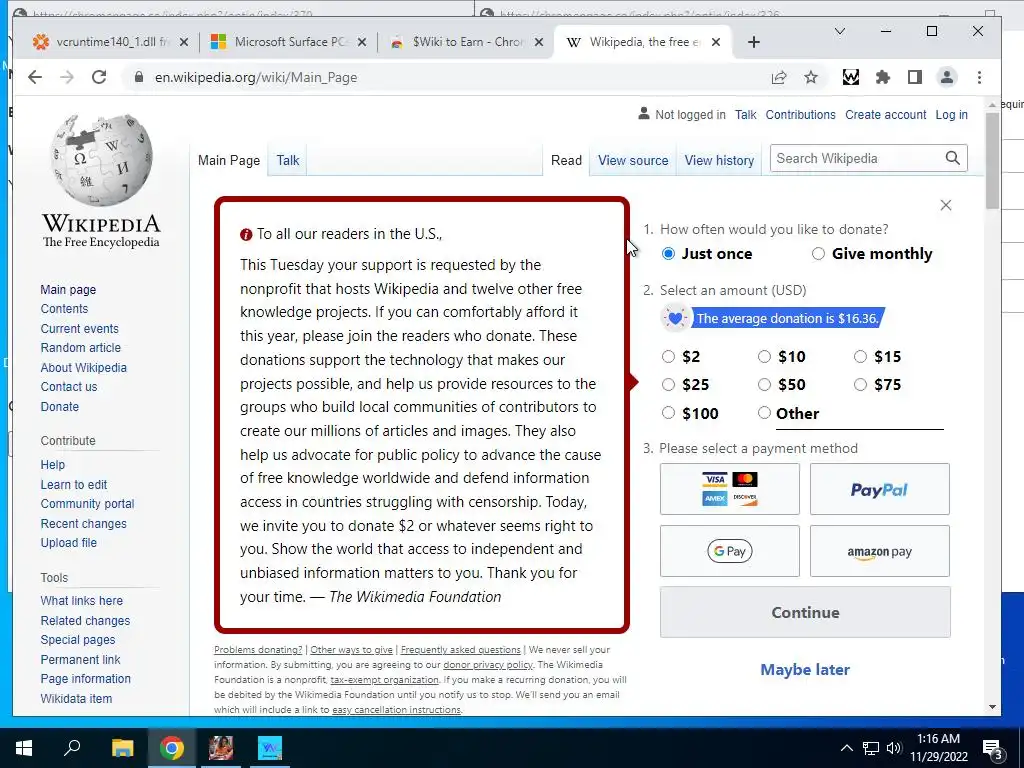Viewport: 1024px width, 768px height.
Task: Choose the $100 donation amount
Action: [x=668, y=413]
